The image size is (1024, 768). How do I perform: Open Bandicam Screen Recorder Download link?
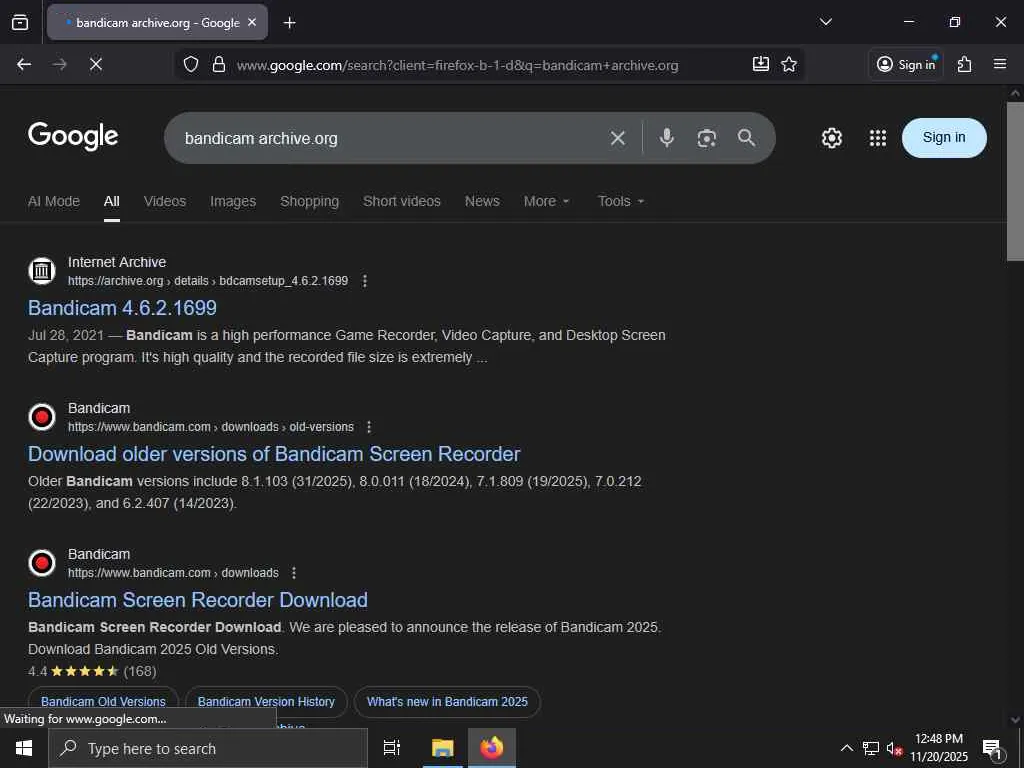198,600
